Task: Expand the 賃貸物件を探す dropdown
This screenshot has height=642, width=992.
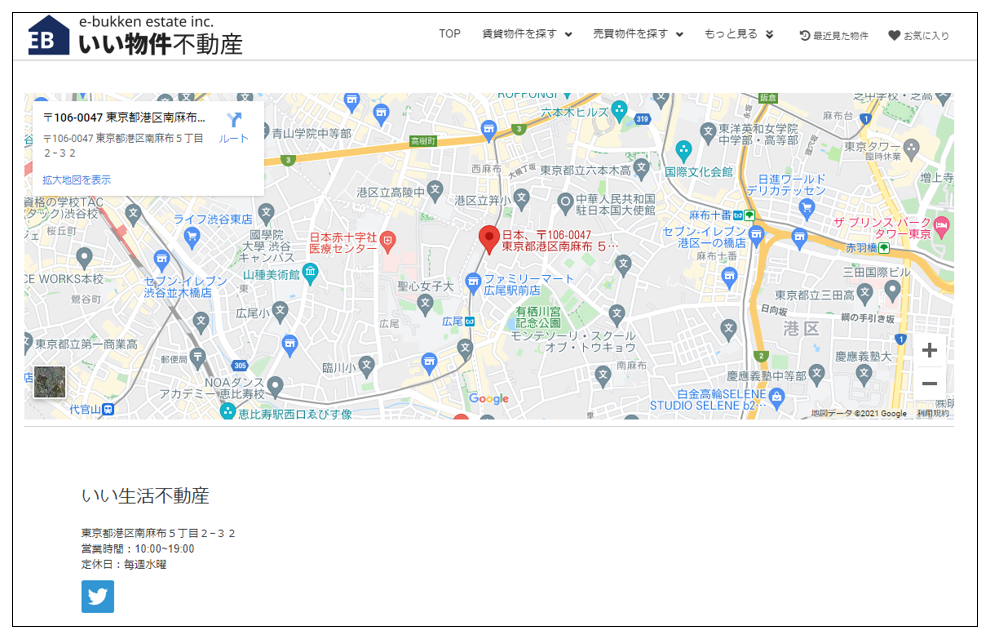Action: click(527, 34)
